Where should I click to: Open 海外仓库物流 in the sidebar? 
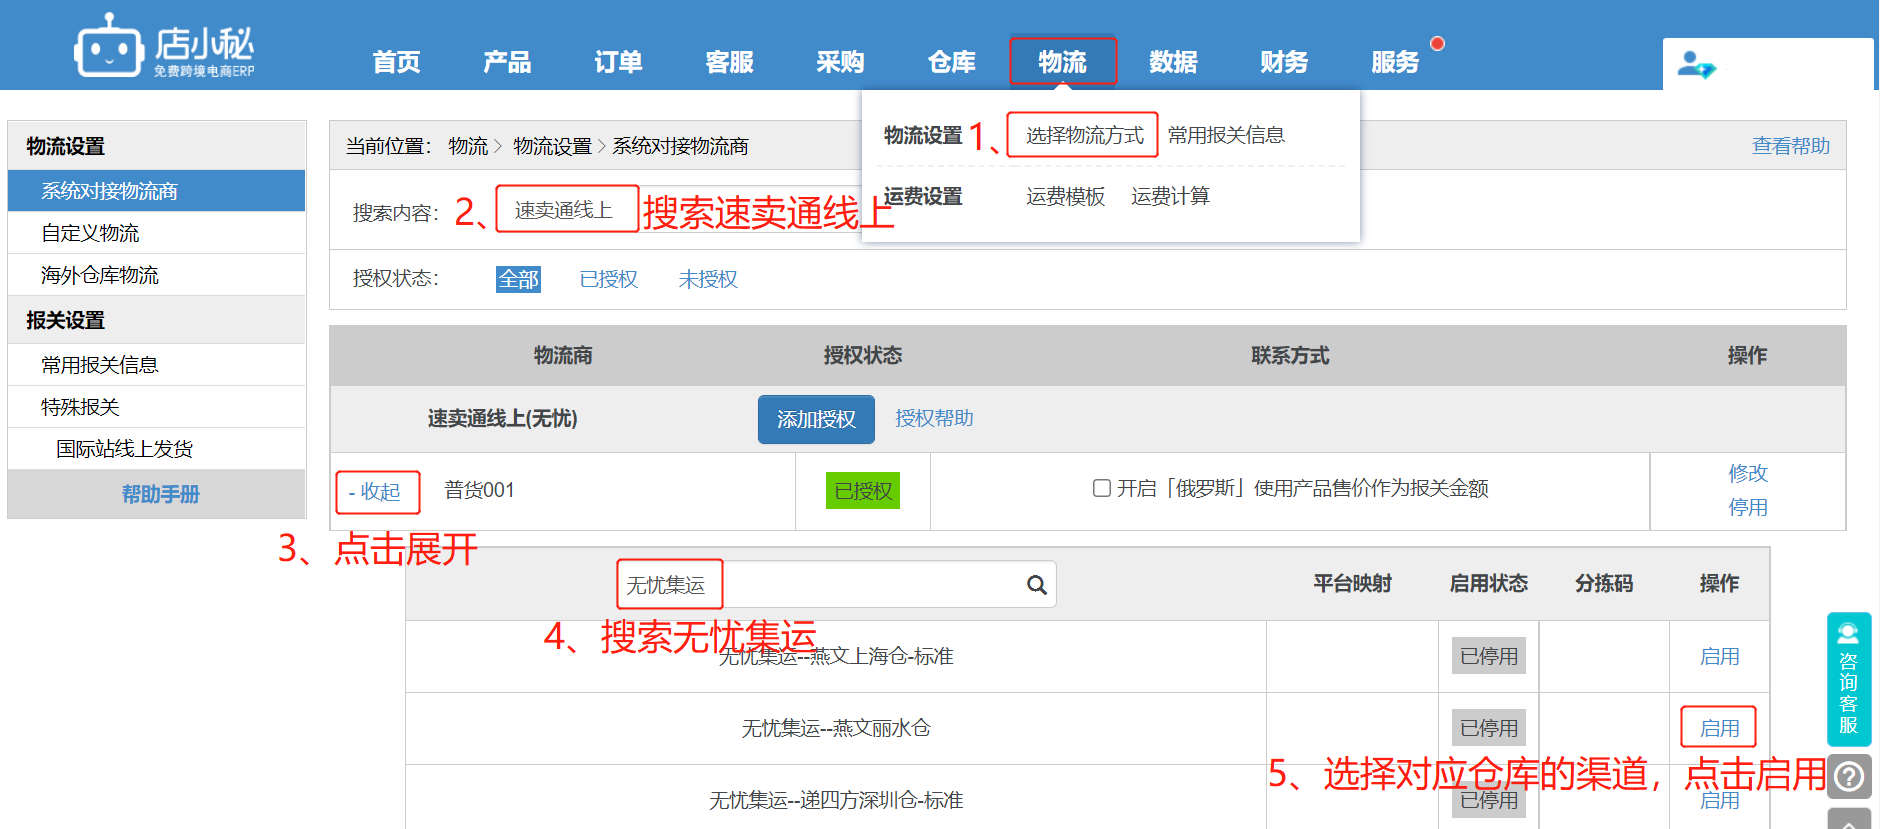pyautogui.click(x=157, y=274)
